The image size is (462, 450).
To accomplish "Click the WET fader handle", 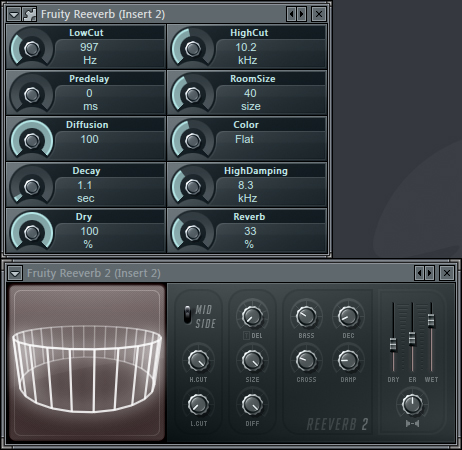I will point(431,320).
